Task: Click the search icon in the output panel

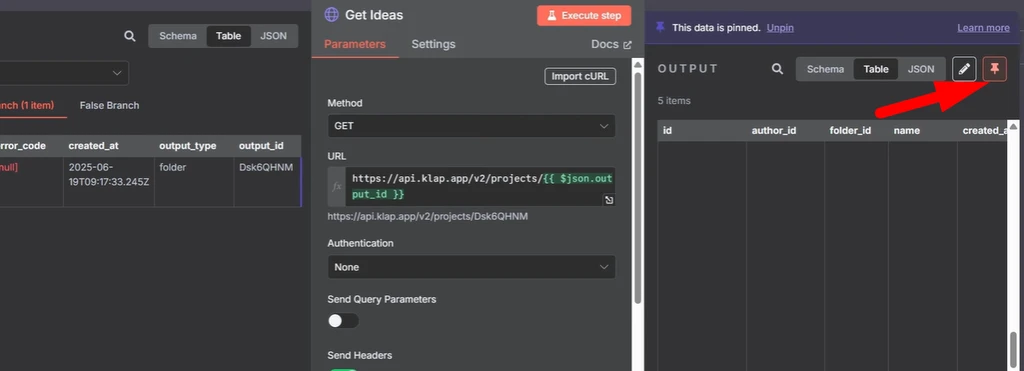Action: (x=777, y=69)
